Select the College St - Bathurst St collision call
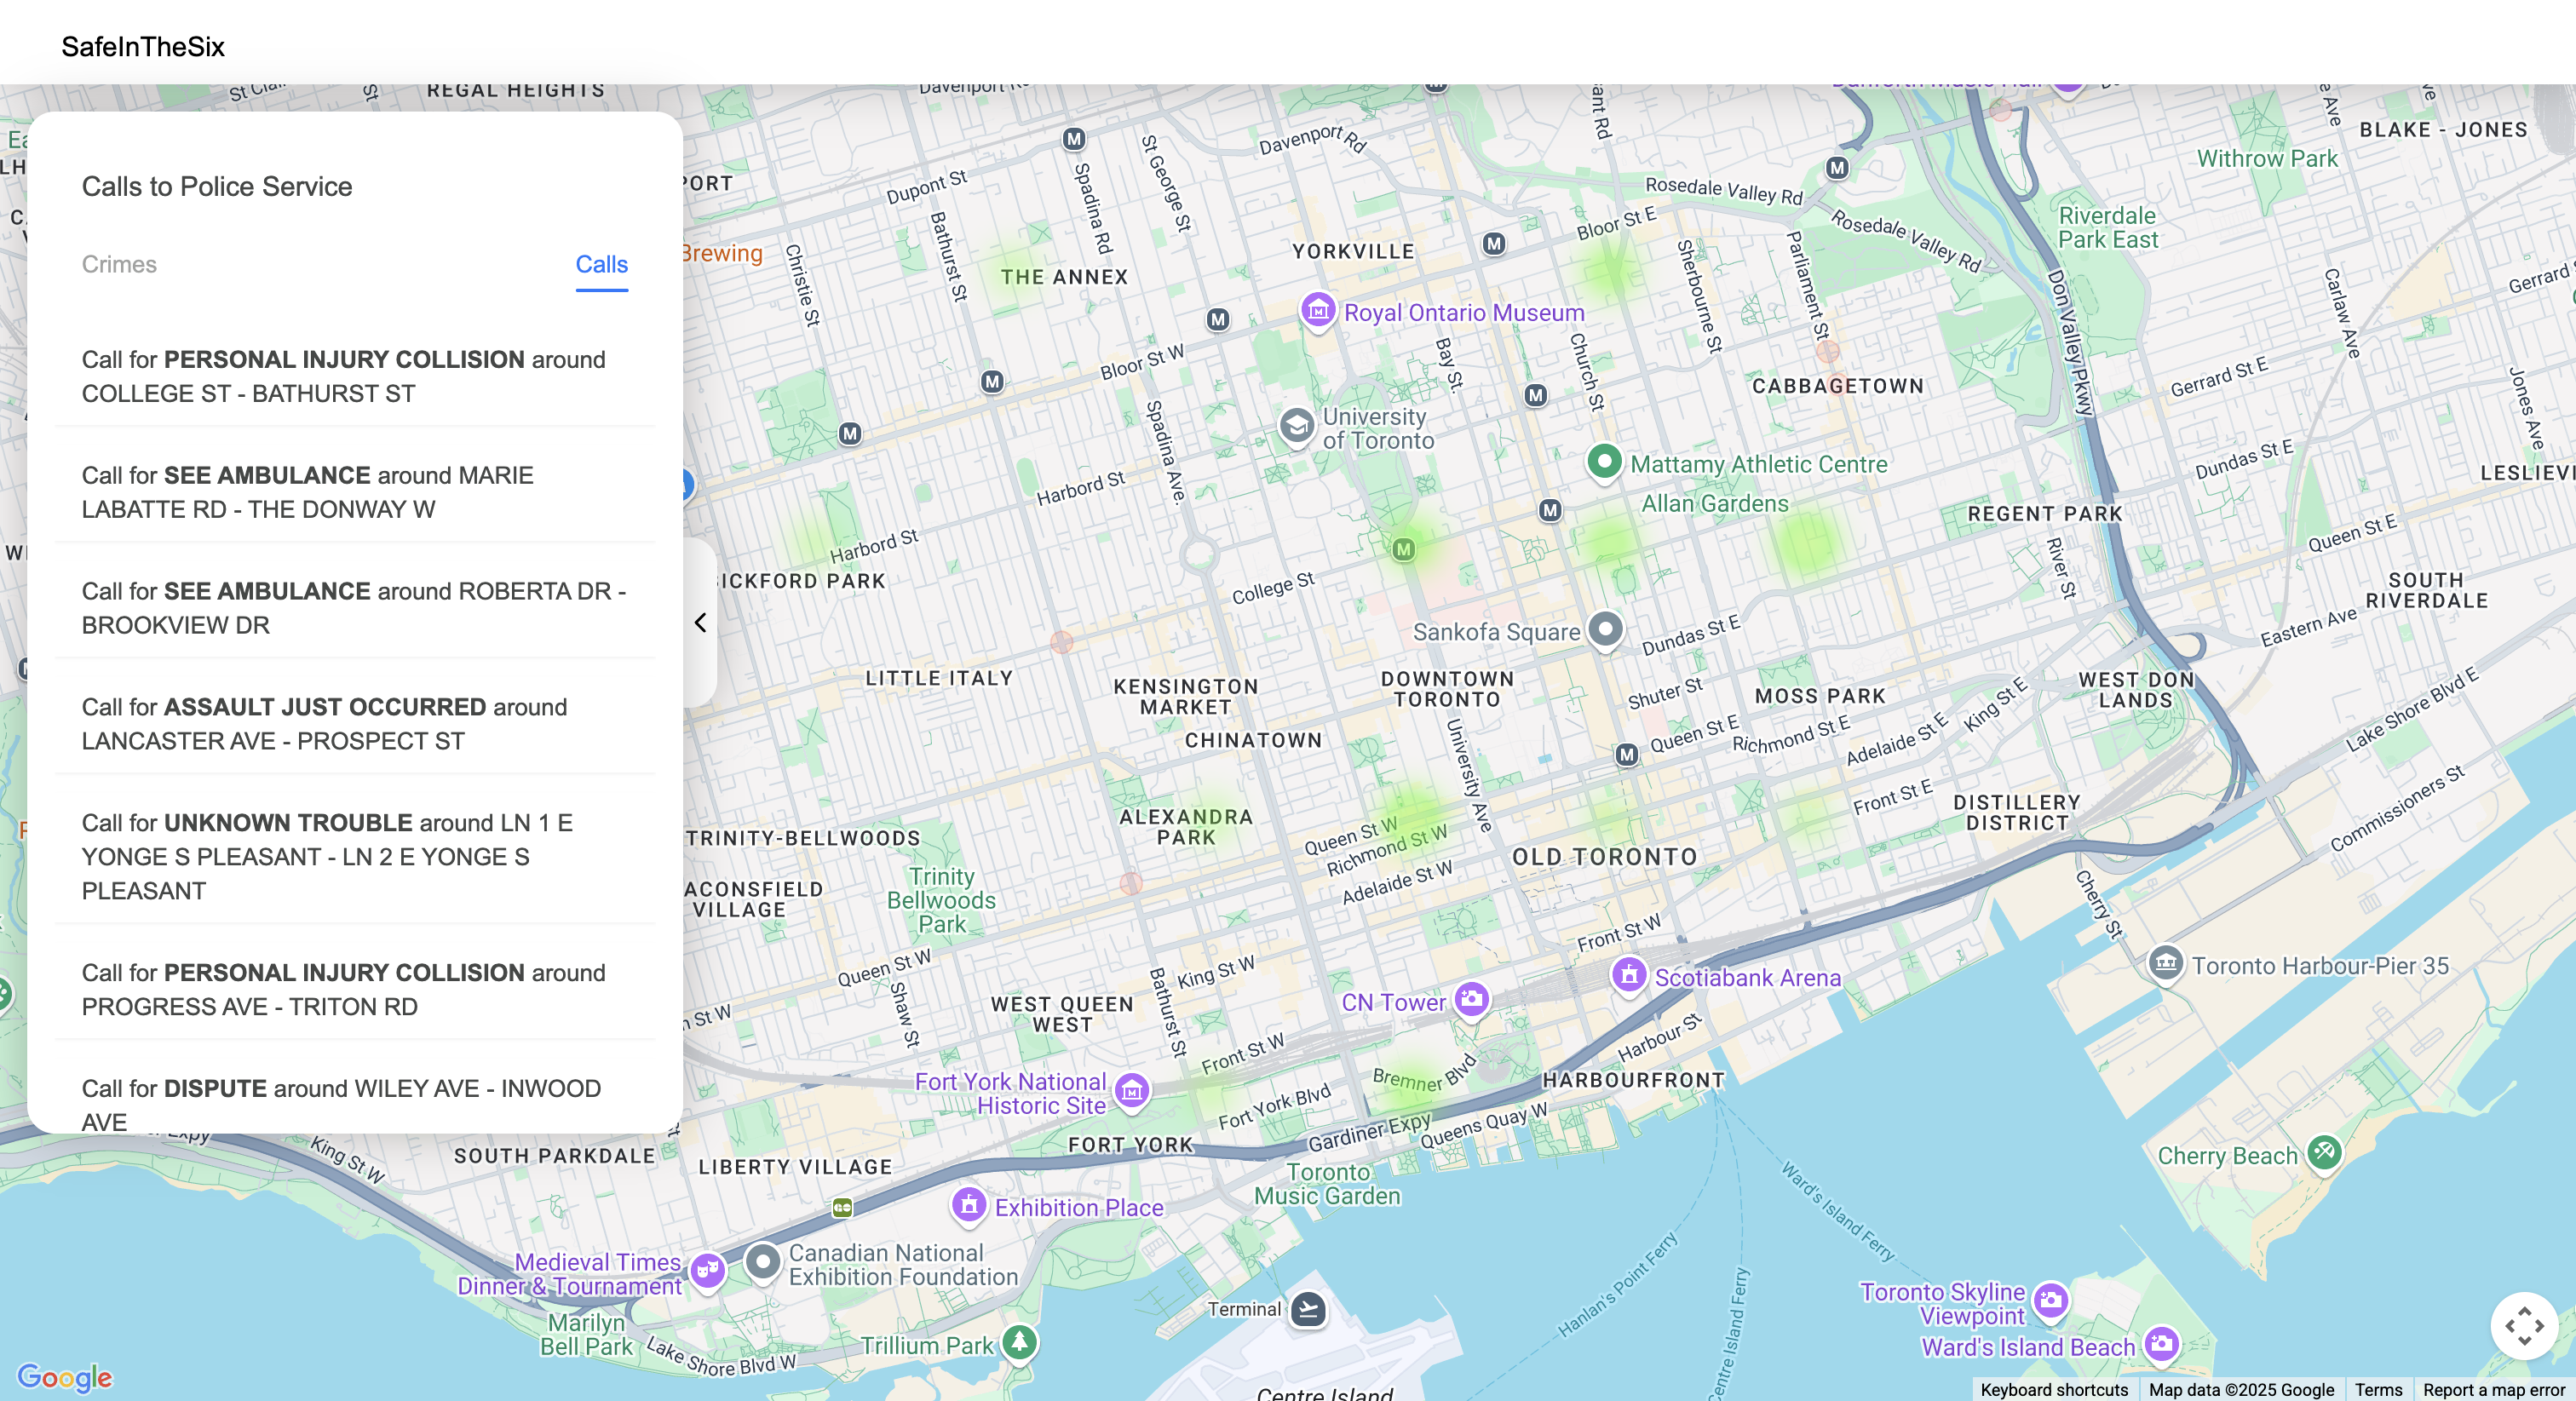This screenshot has height=1401, width=2576. click(343, 376)
